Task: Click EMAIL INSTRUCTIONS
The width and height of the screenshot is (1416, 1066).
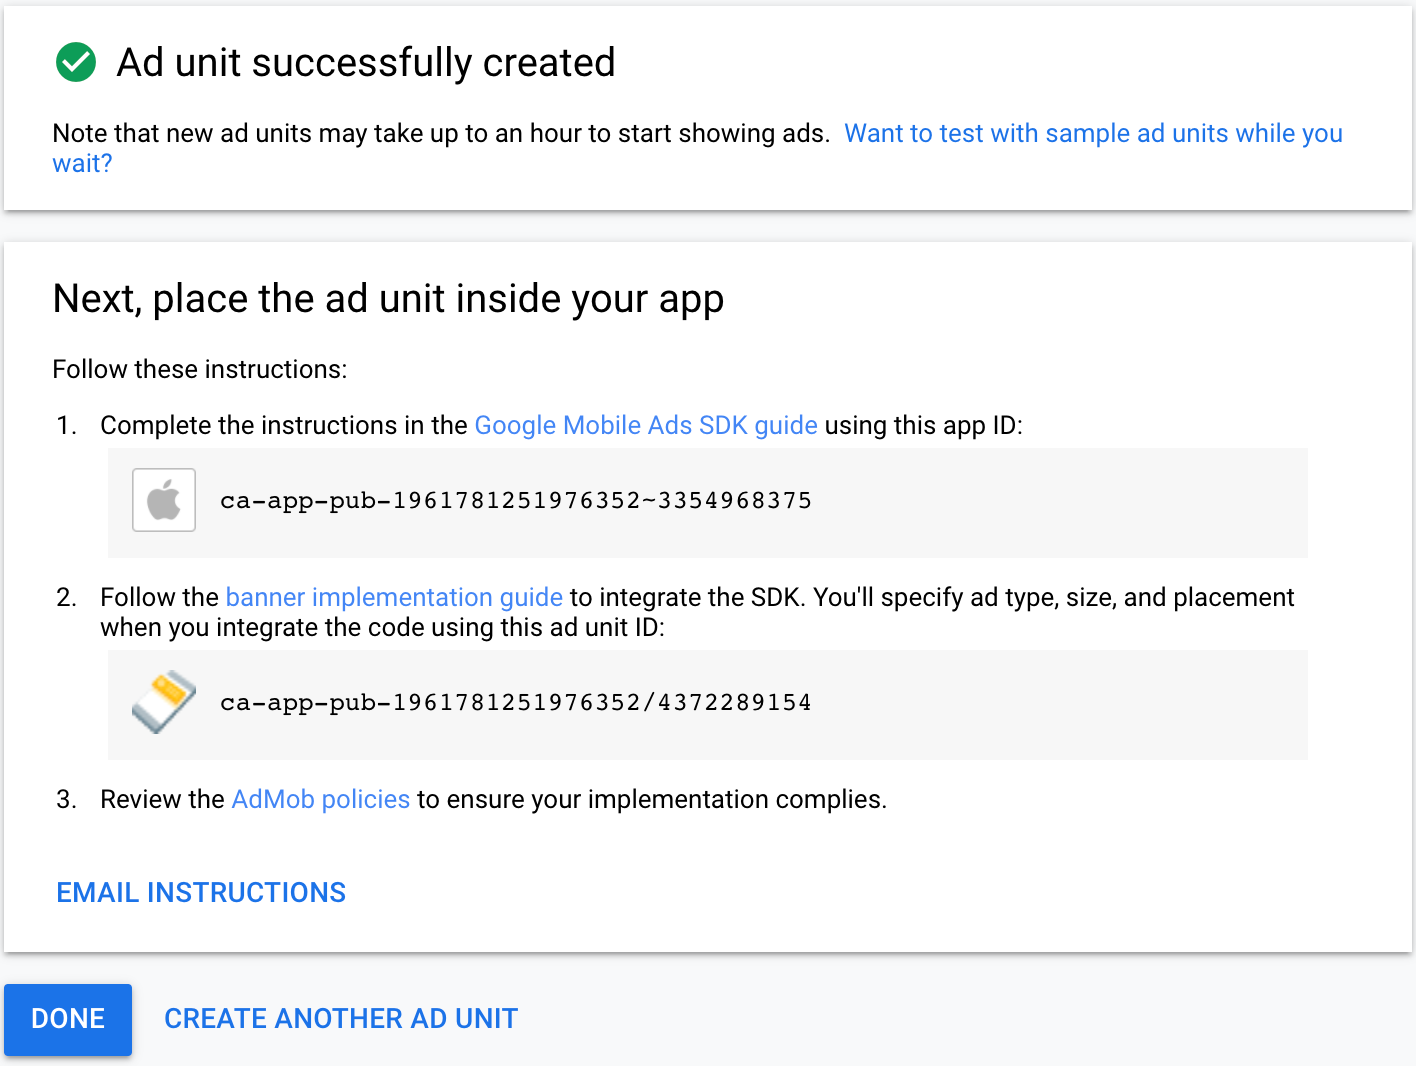Action: [x=201, y=892]
